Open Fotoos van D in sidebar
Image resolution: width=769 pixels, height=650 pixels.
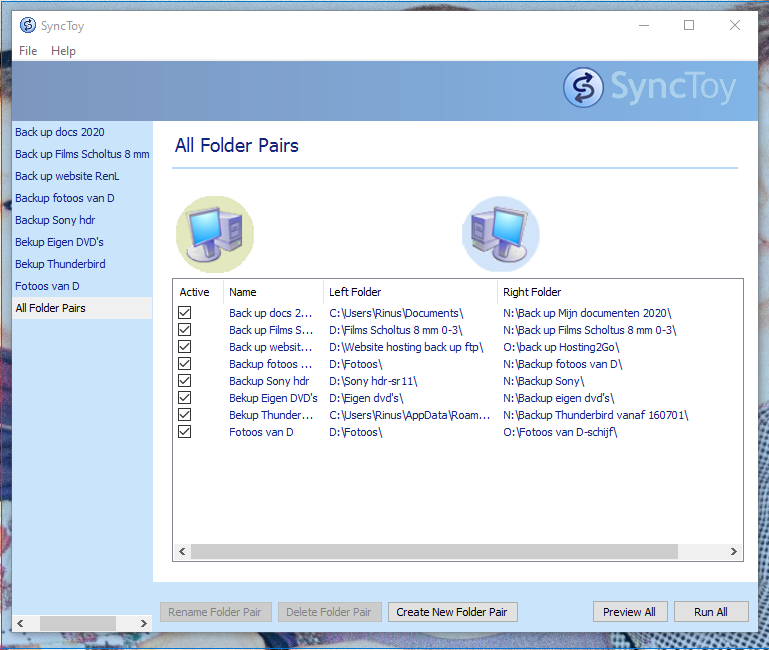point(47,286)
